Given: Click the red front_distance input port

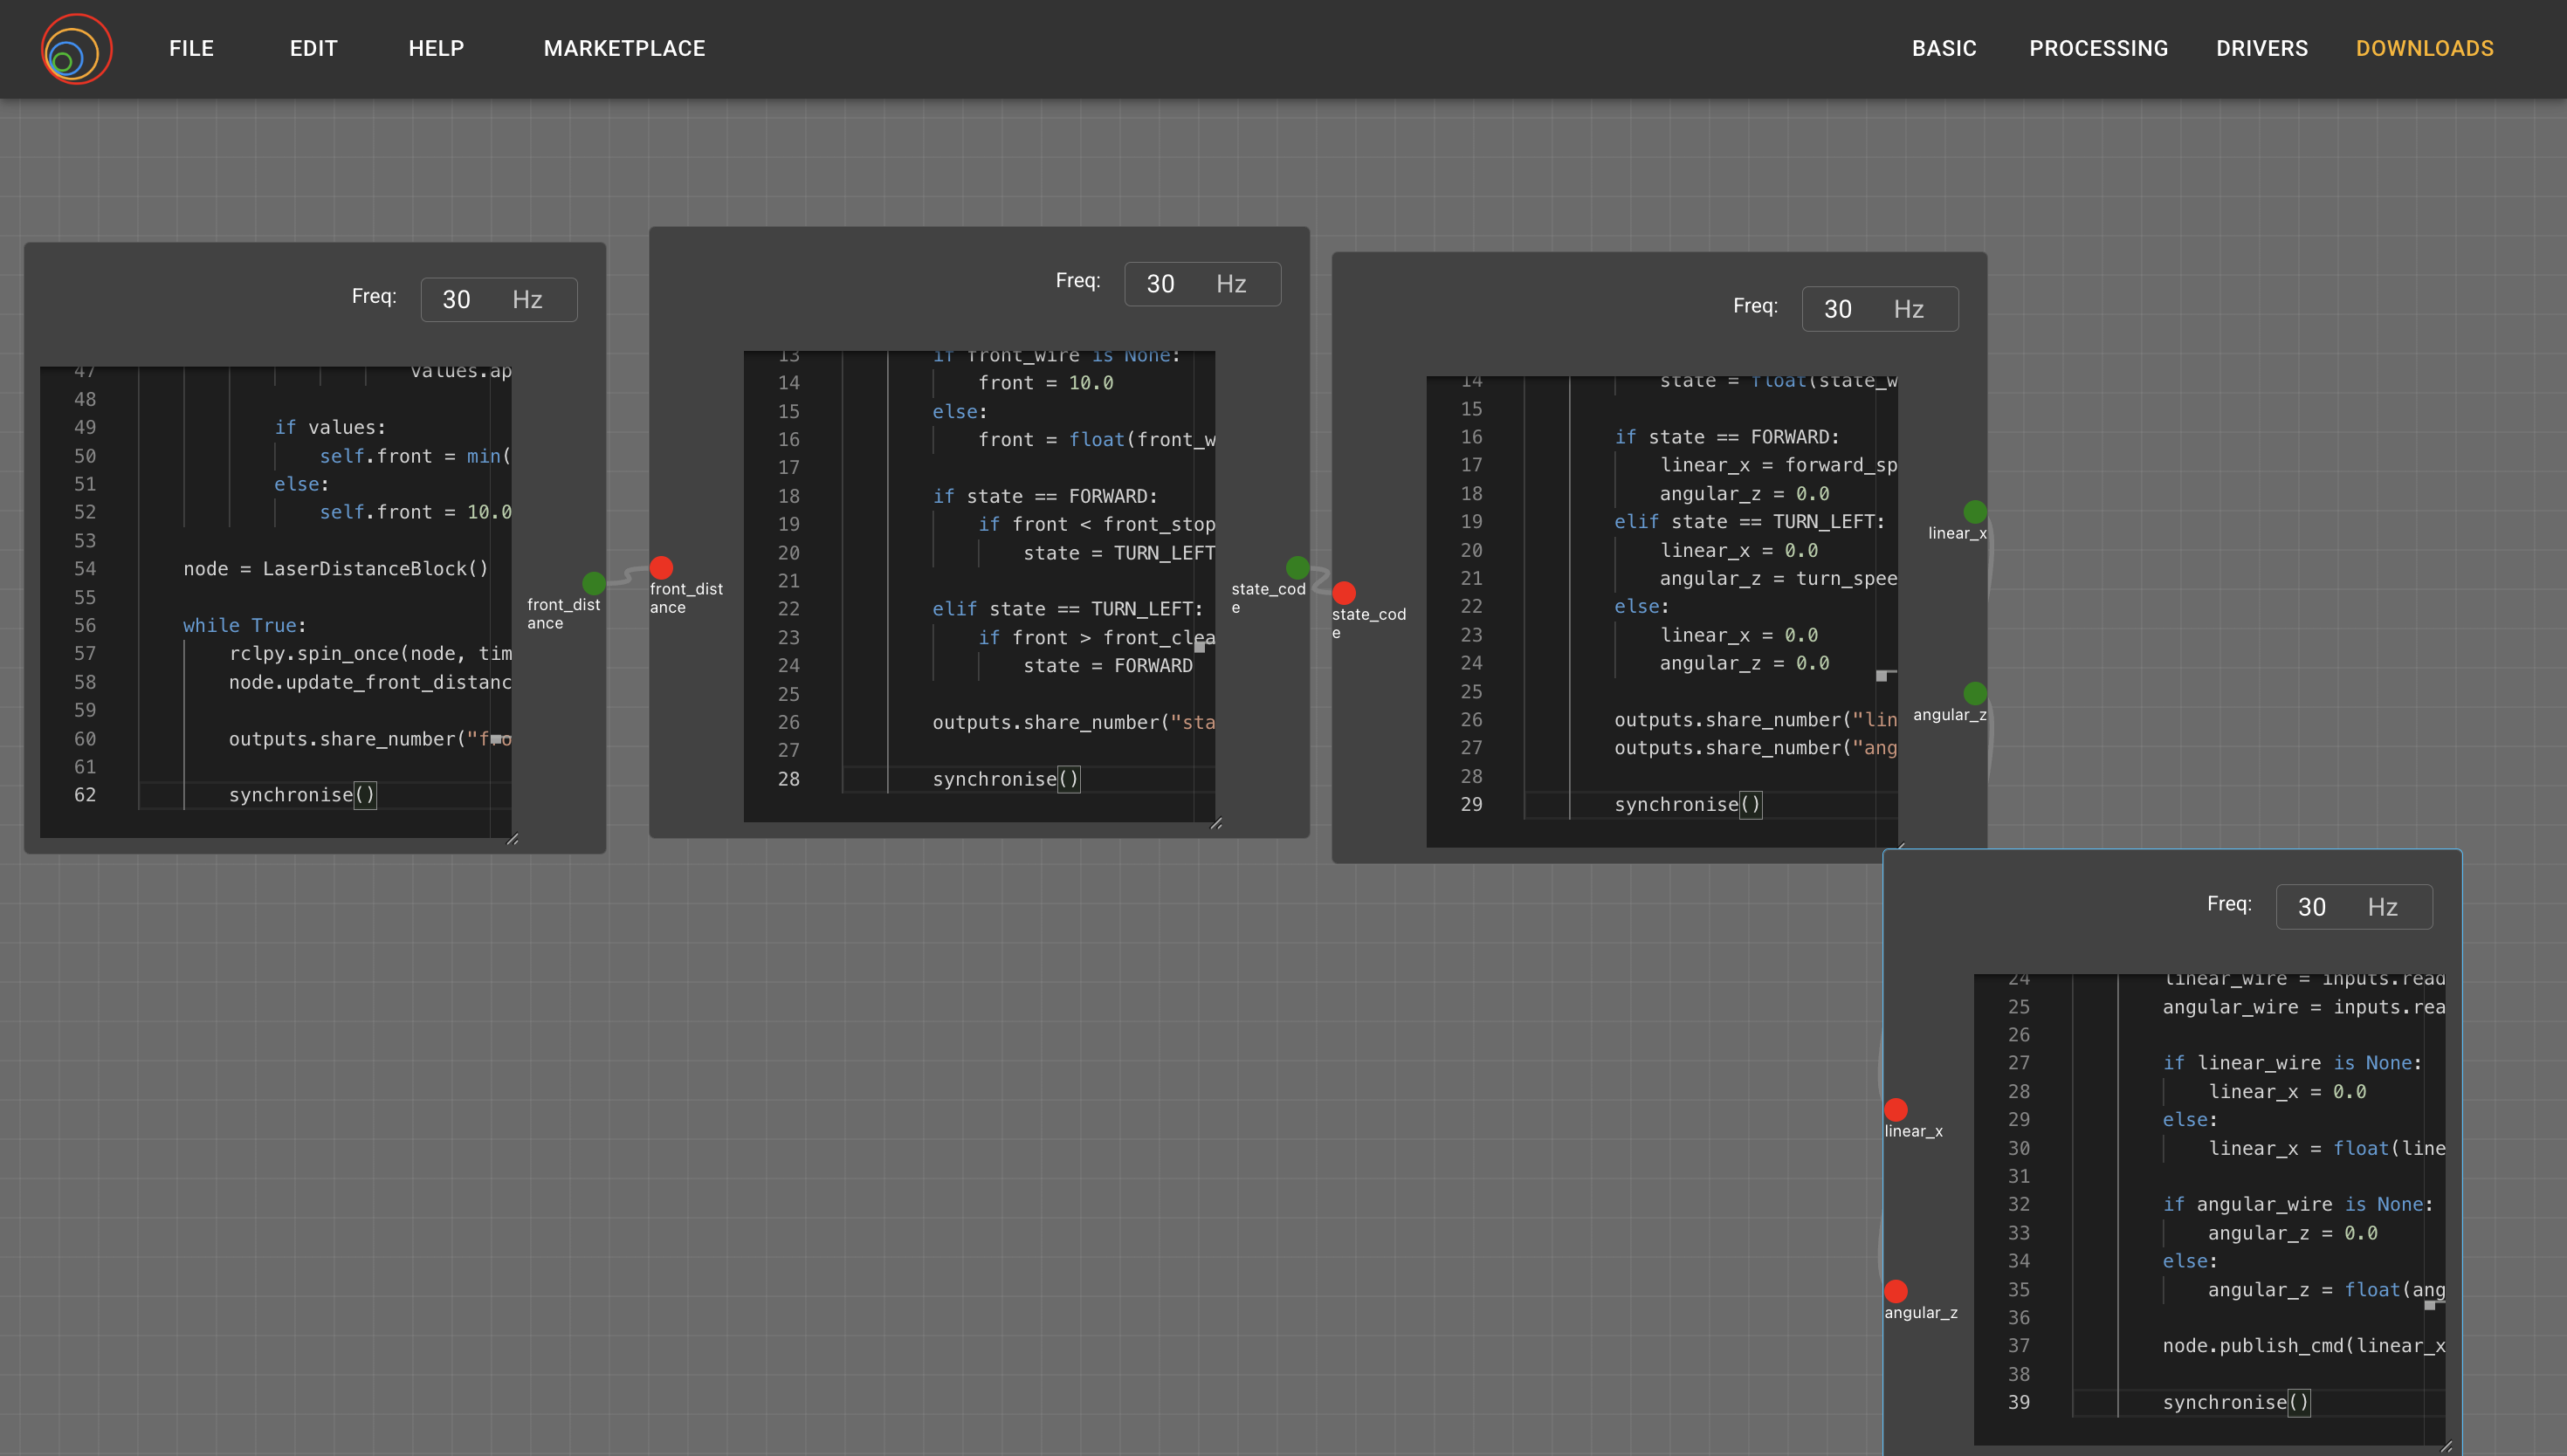Looking at the screenshot, I should (661, 568).
